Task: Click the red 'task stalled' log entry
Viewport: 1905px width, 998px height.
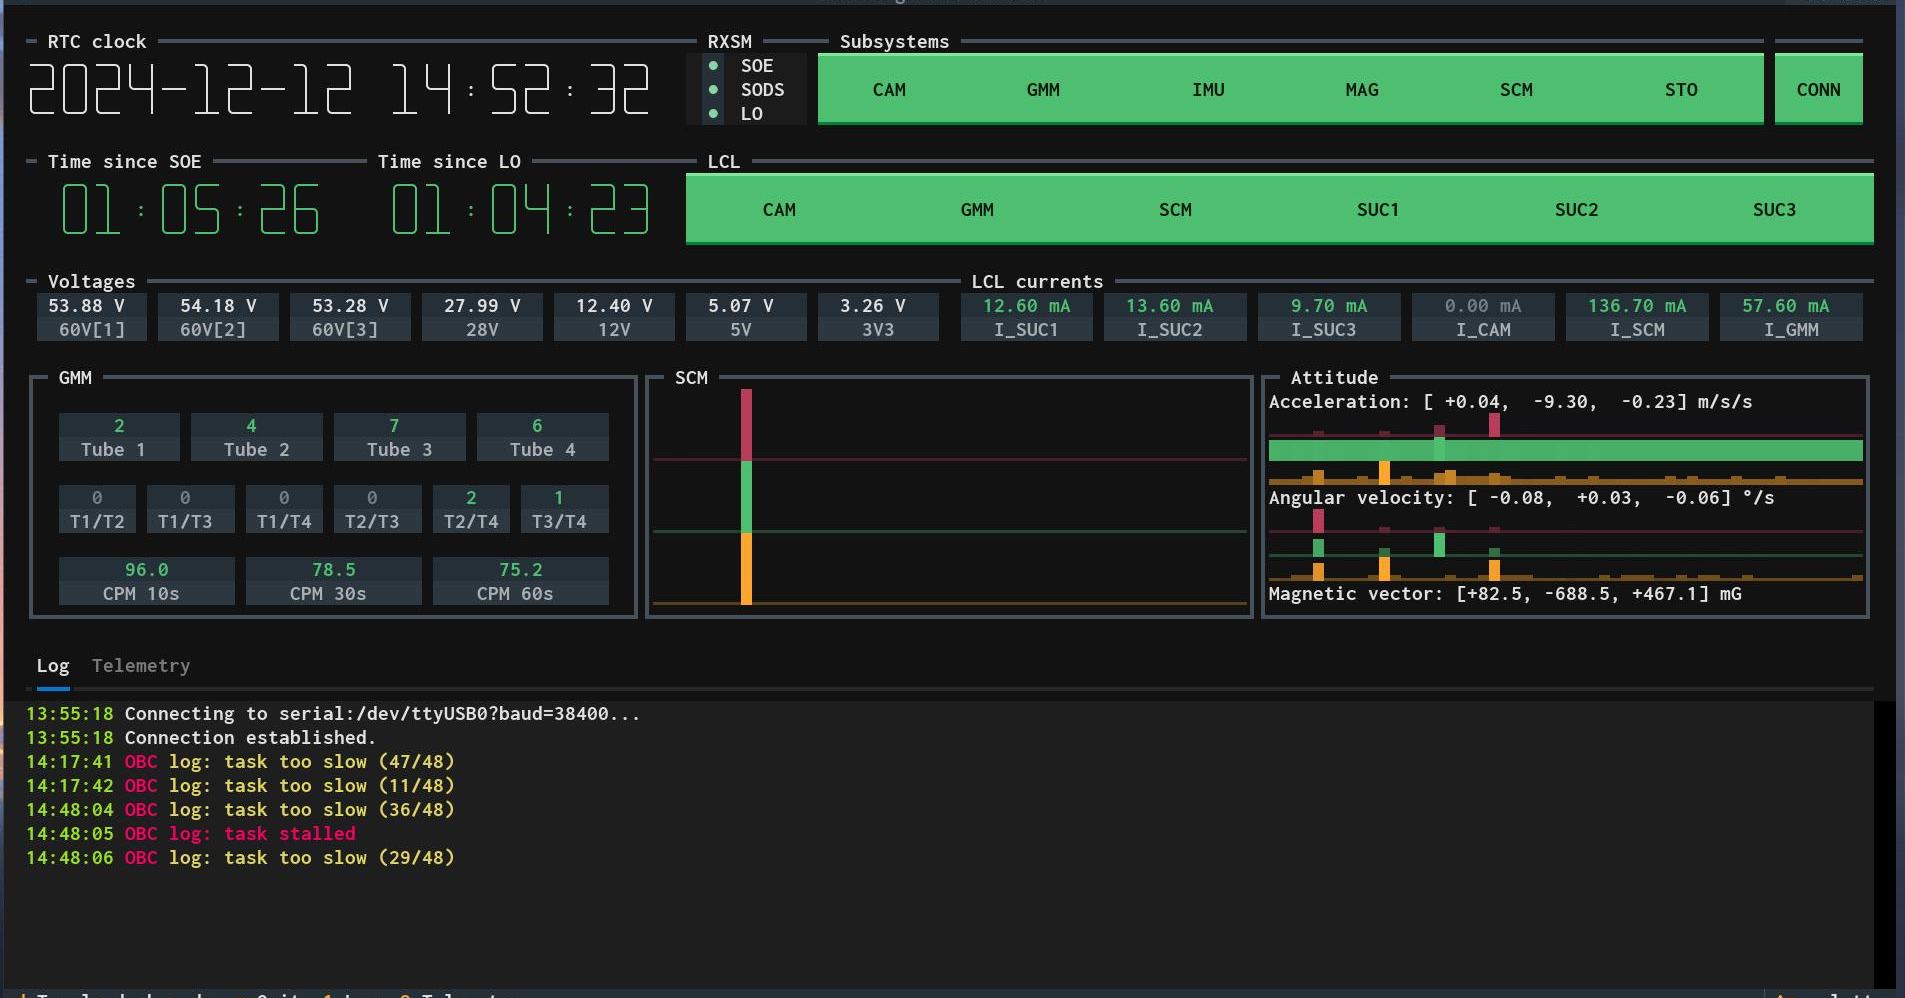Action: point(191,834)
